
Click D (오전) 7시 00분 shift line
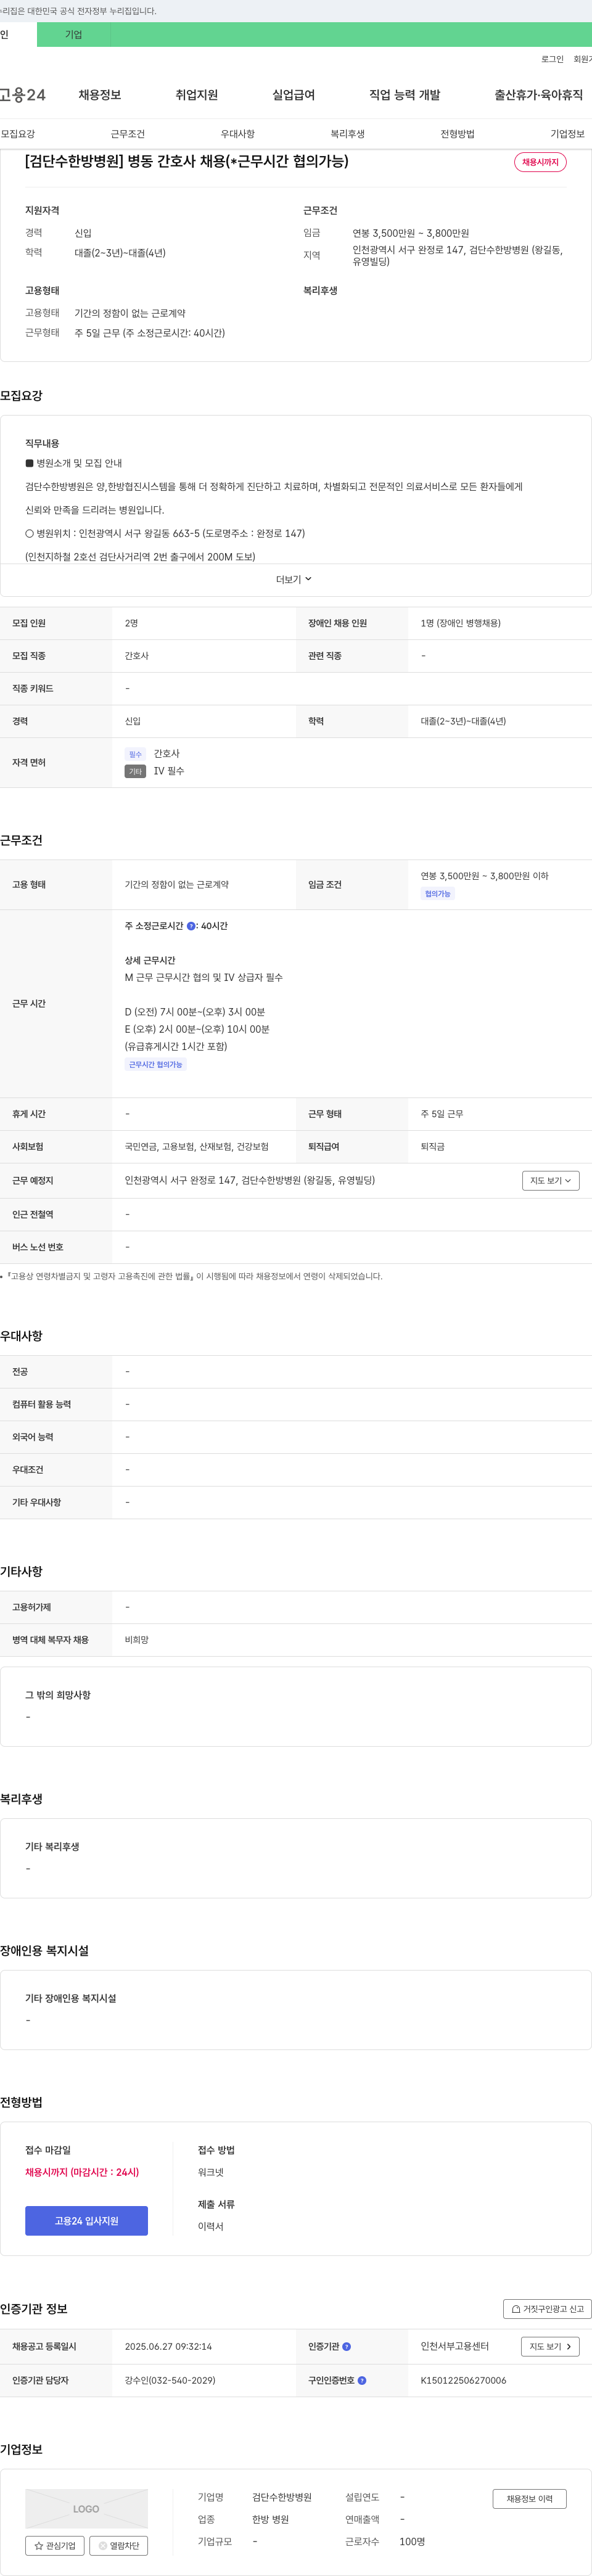point(195,1012)
